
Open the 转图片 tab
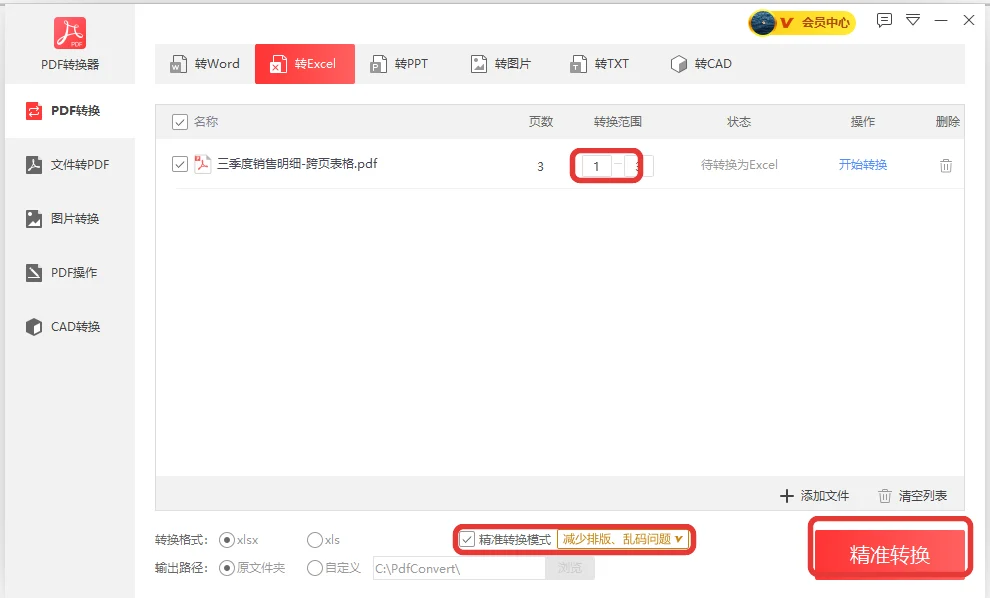click(501, 64)
